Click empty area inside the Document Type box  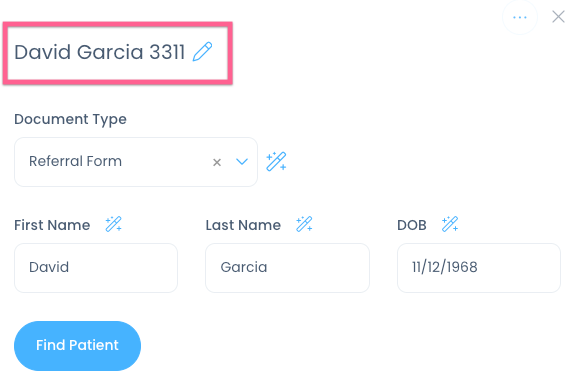pyautogui.click(x=165, y=162)
